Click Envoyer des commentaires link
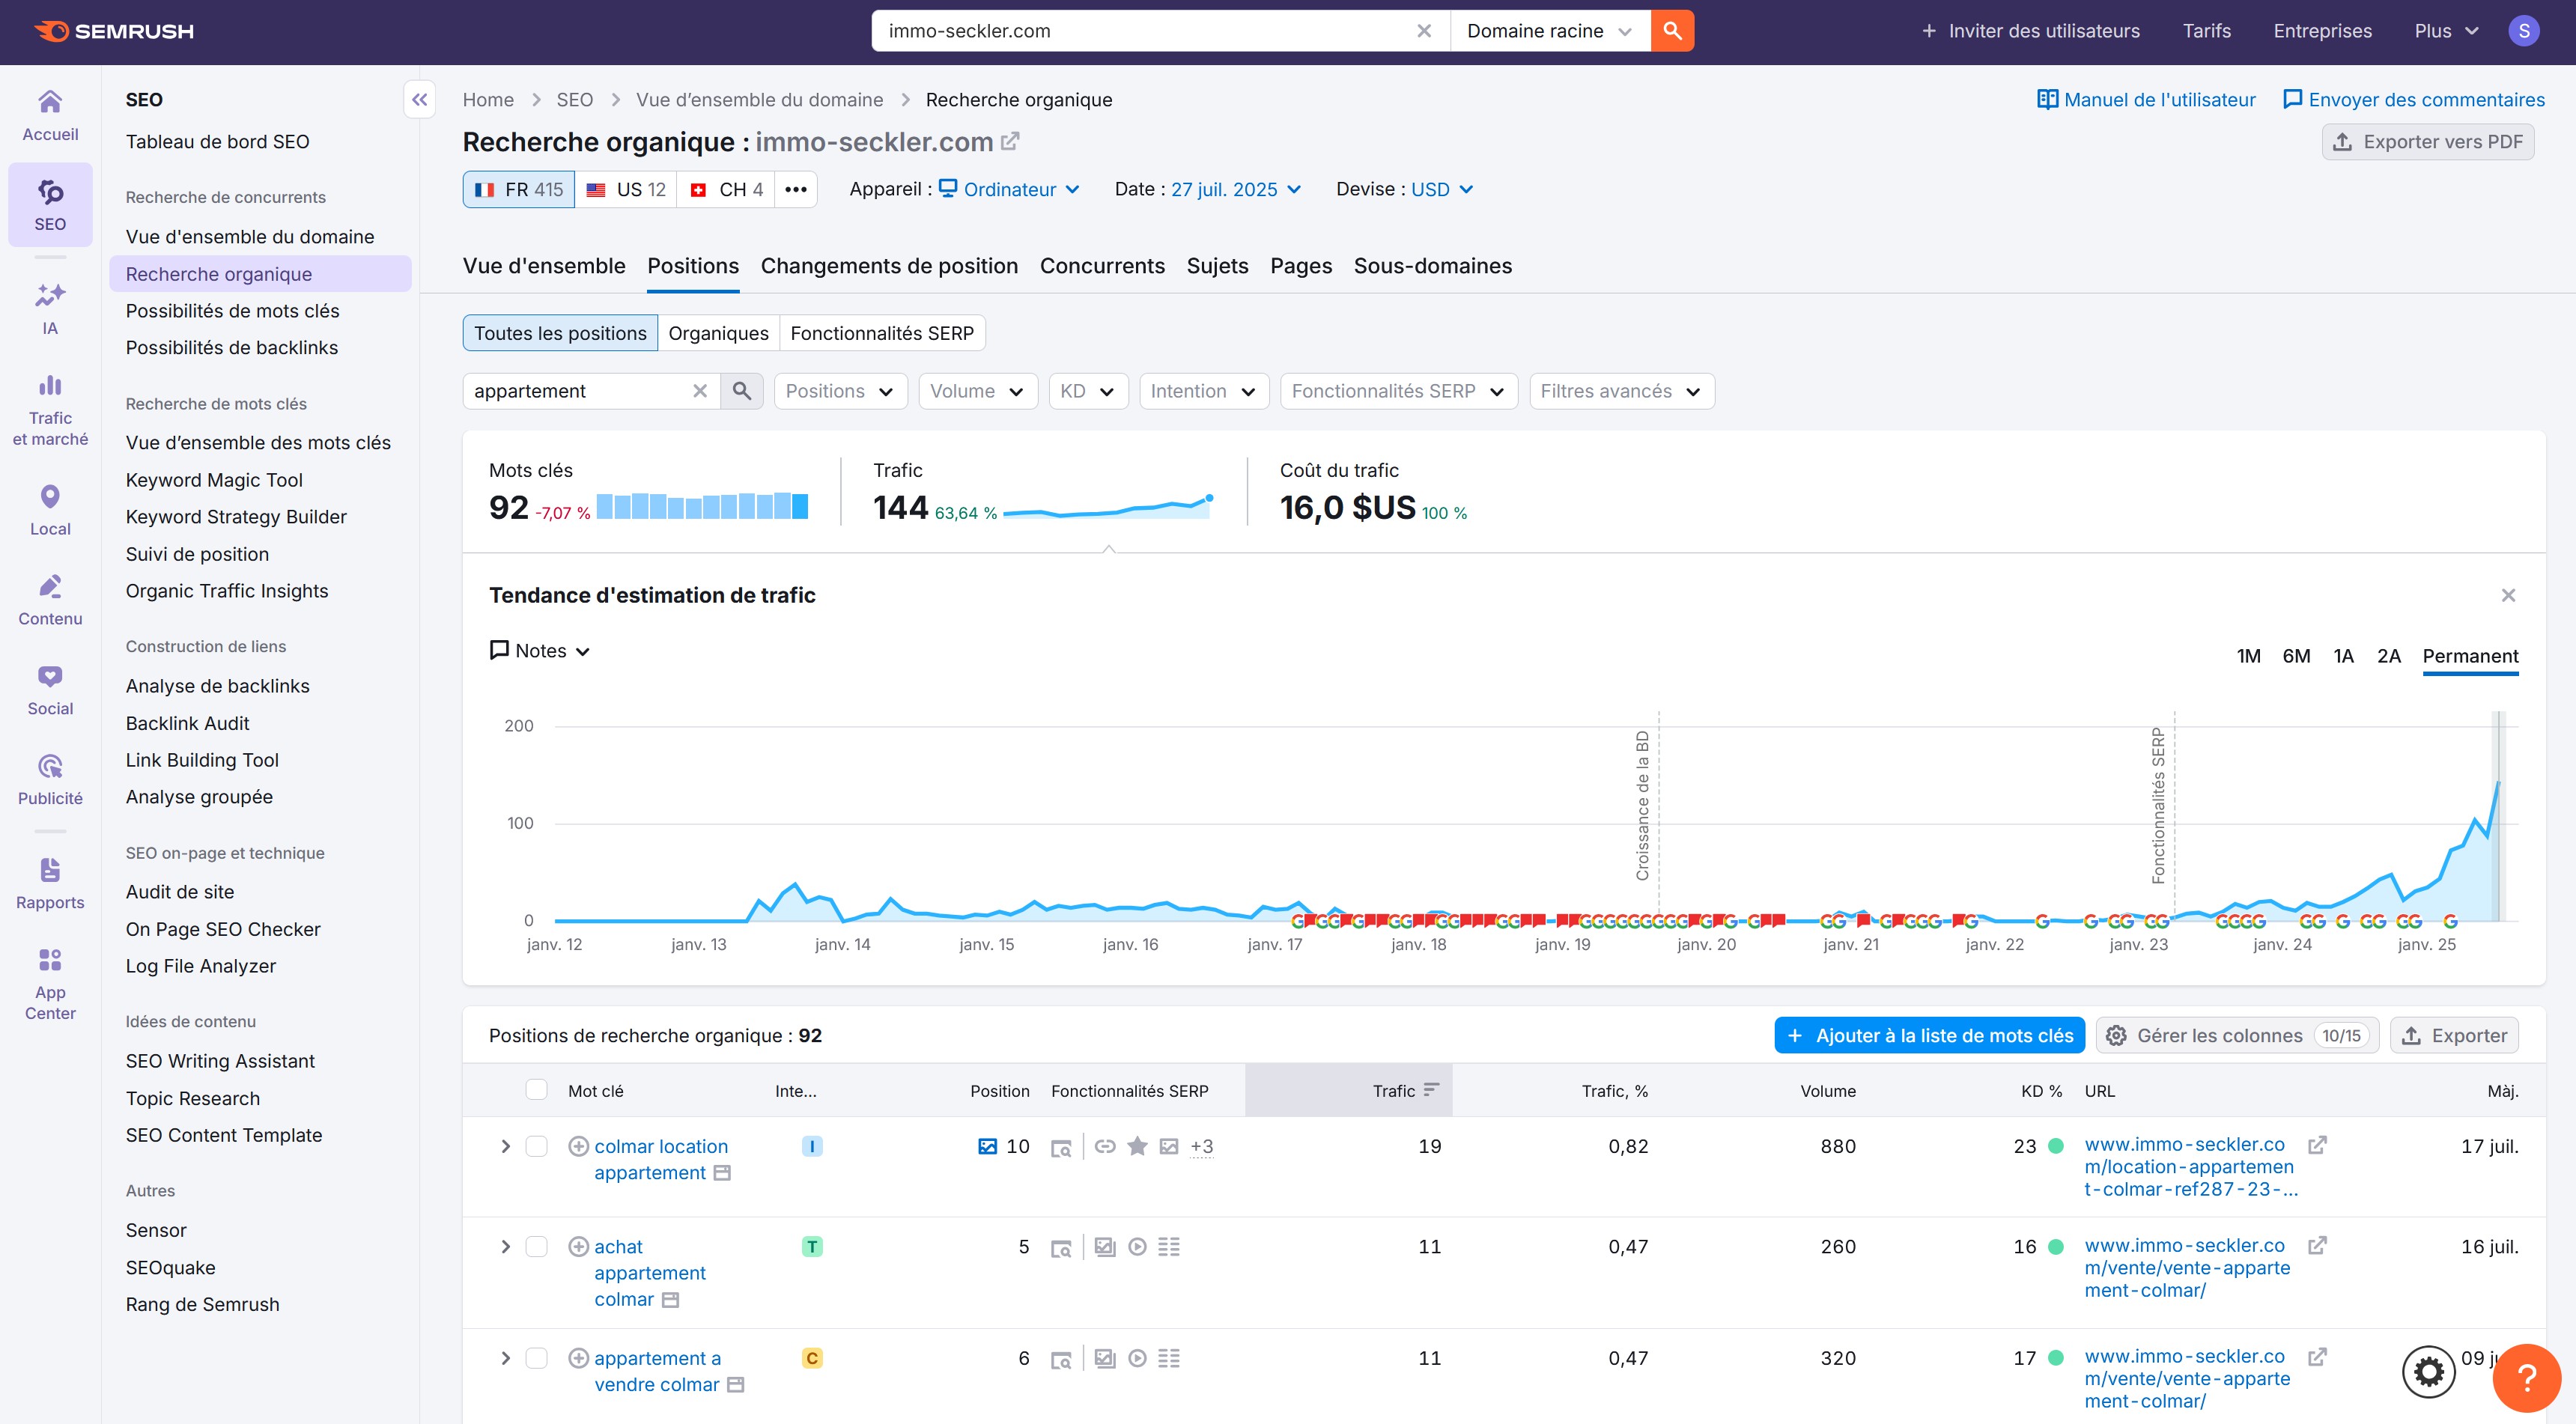 [x=2414, y=99]
